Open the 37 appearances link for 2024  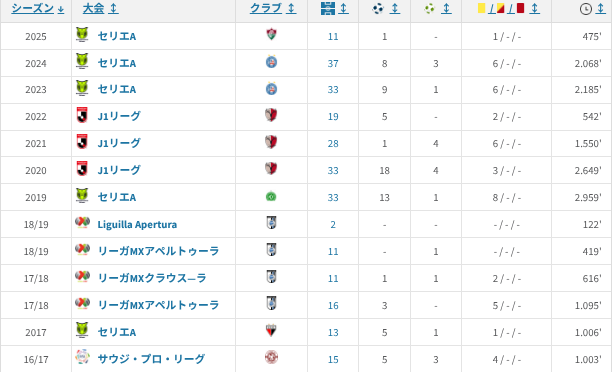333,63
